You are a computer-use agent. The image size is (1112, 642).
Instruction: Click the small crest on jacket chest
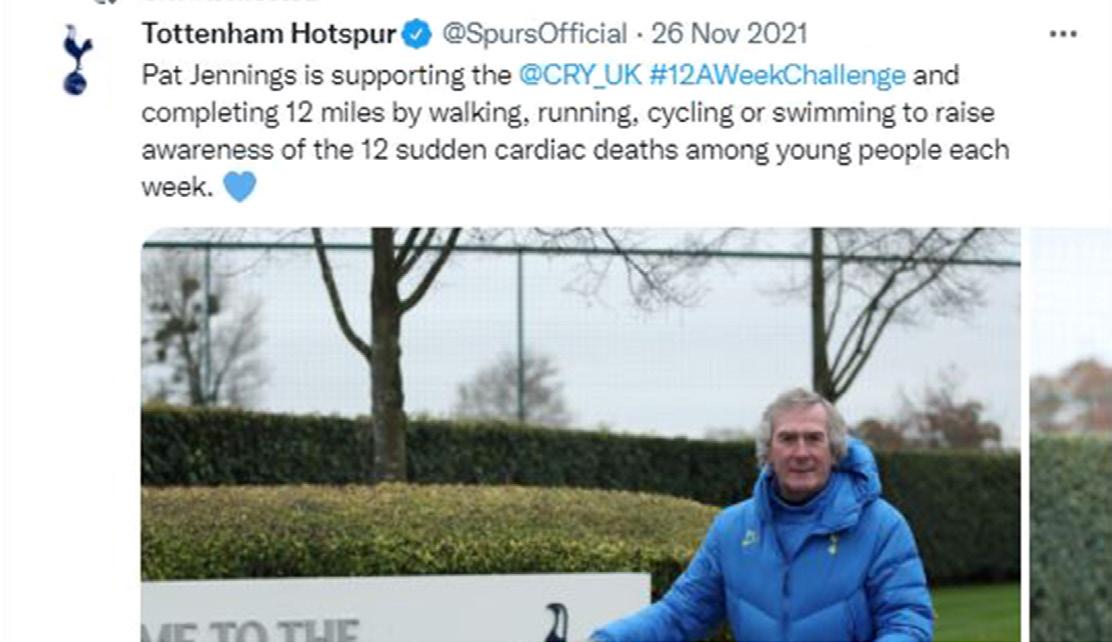point(832,543)
